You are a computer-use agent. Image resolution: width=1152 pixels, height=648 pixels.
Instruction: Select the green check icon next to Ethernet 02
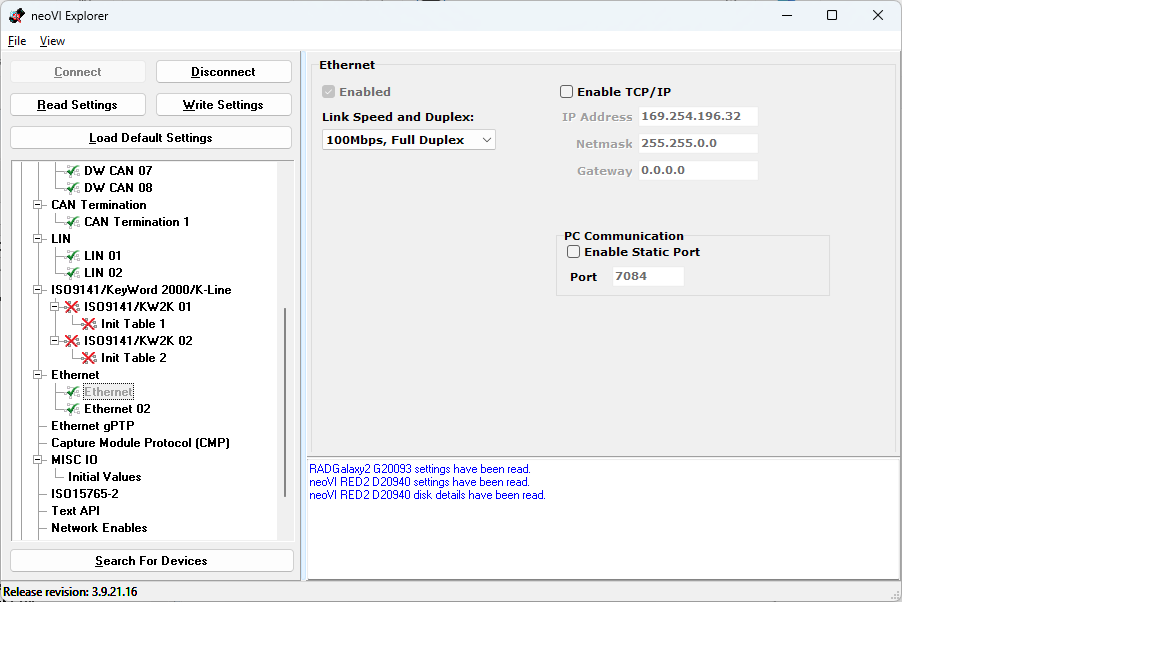[x=70, y=408]
